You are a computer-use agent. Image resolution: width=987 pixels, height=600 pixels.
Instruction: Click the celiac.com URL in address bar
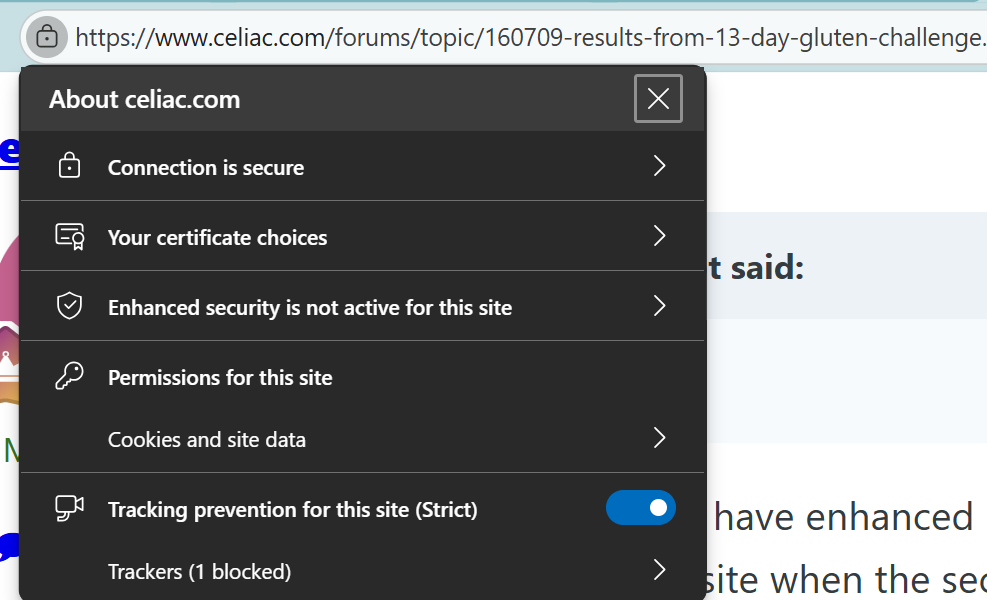coord(530,38)
